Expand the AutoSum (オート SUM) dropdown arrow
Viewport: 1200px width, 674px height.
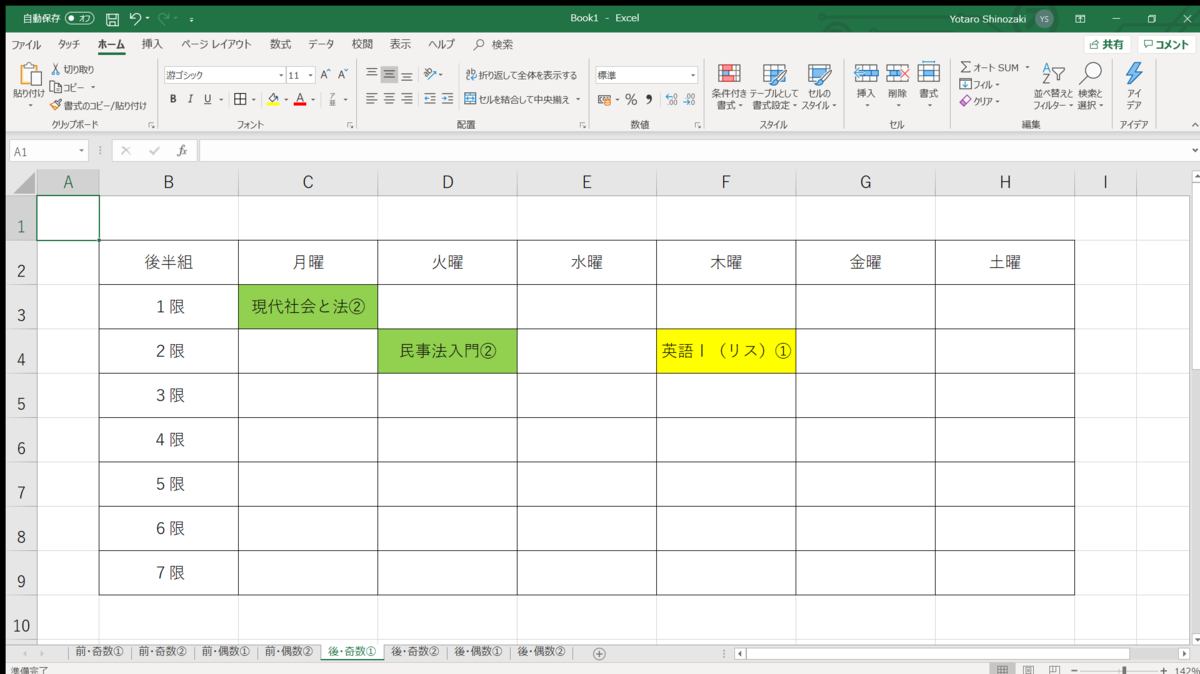tap(1027, 68)
